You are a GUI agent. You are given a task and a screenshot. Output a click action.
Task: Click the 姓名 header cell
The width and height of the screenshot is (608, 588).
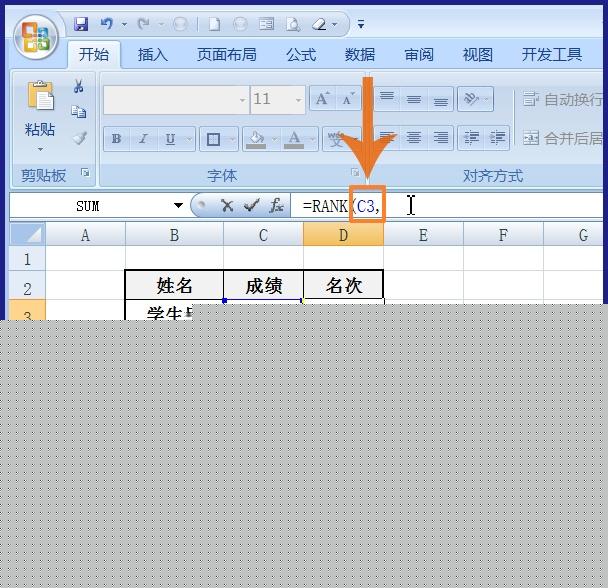pyautogui.click(x=174, y=285)
